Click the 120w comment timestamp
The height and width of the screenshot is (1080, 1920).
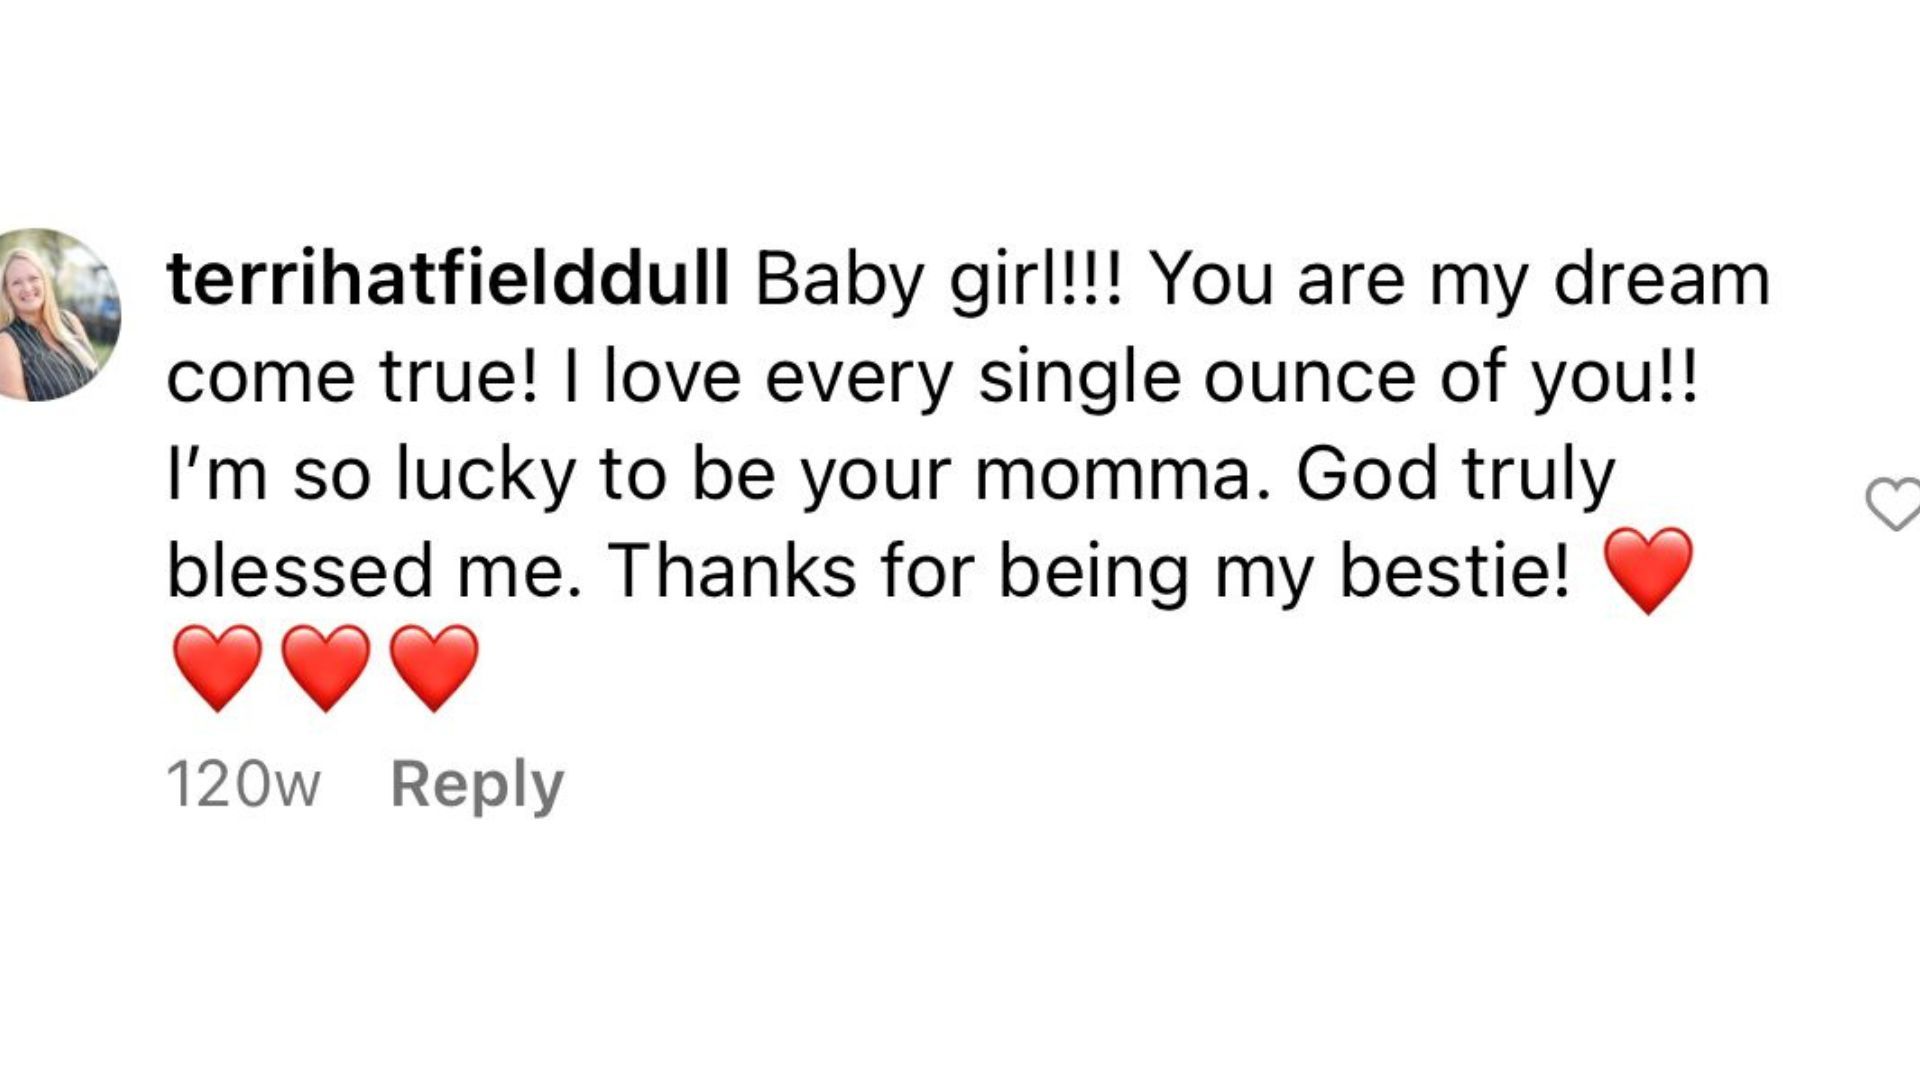click(243, 785)
